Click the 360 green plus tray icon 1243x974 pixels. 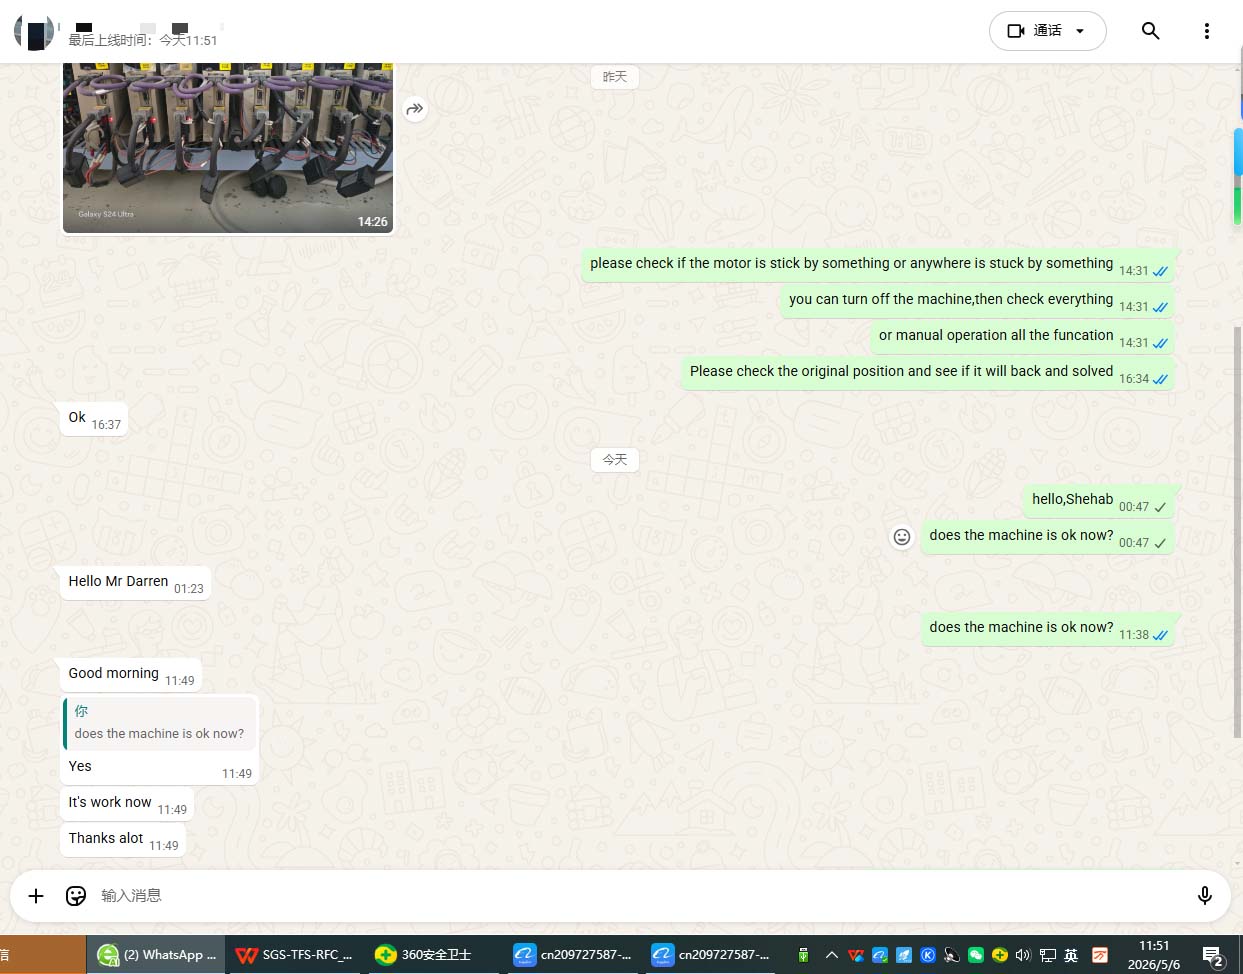[1000, 956]
